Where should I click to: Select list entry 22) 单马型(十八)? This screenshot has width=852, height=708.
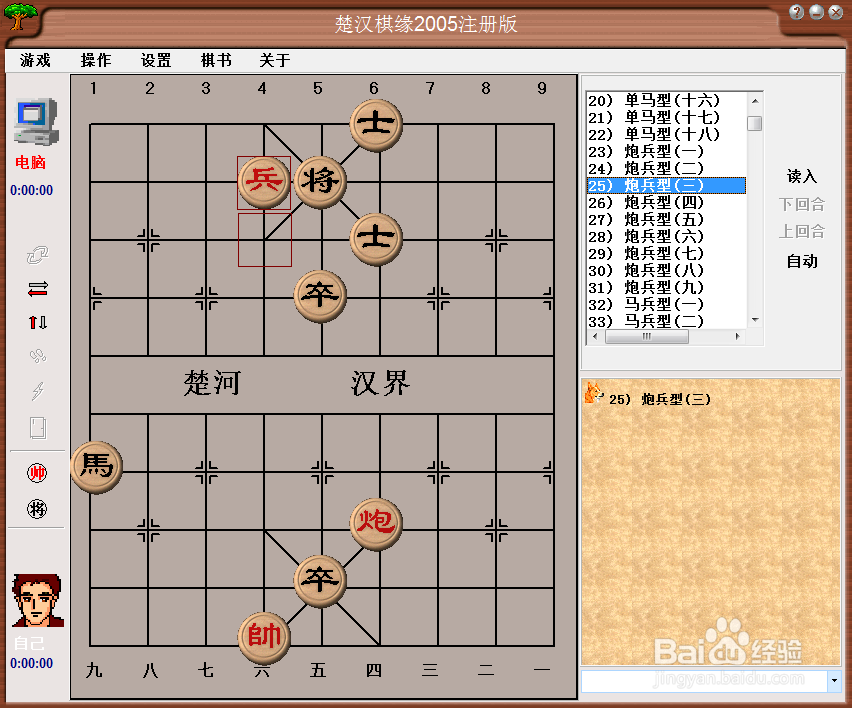point(666,134)
